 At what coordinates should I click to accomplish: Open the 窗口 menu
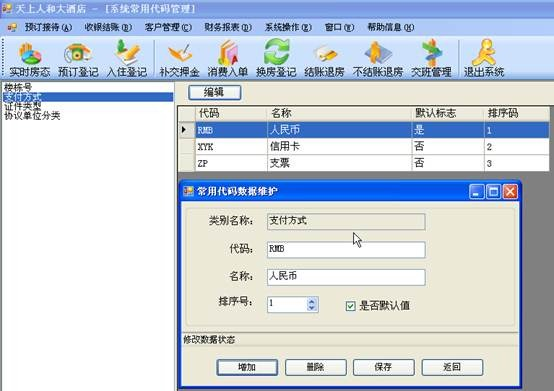click(339, 27)
